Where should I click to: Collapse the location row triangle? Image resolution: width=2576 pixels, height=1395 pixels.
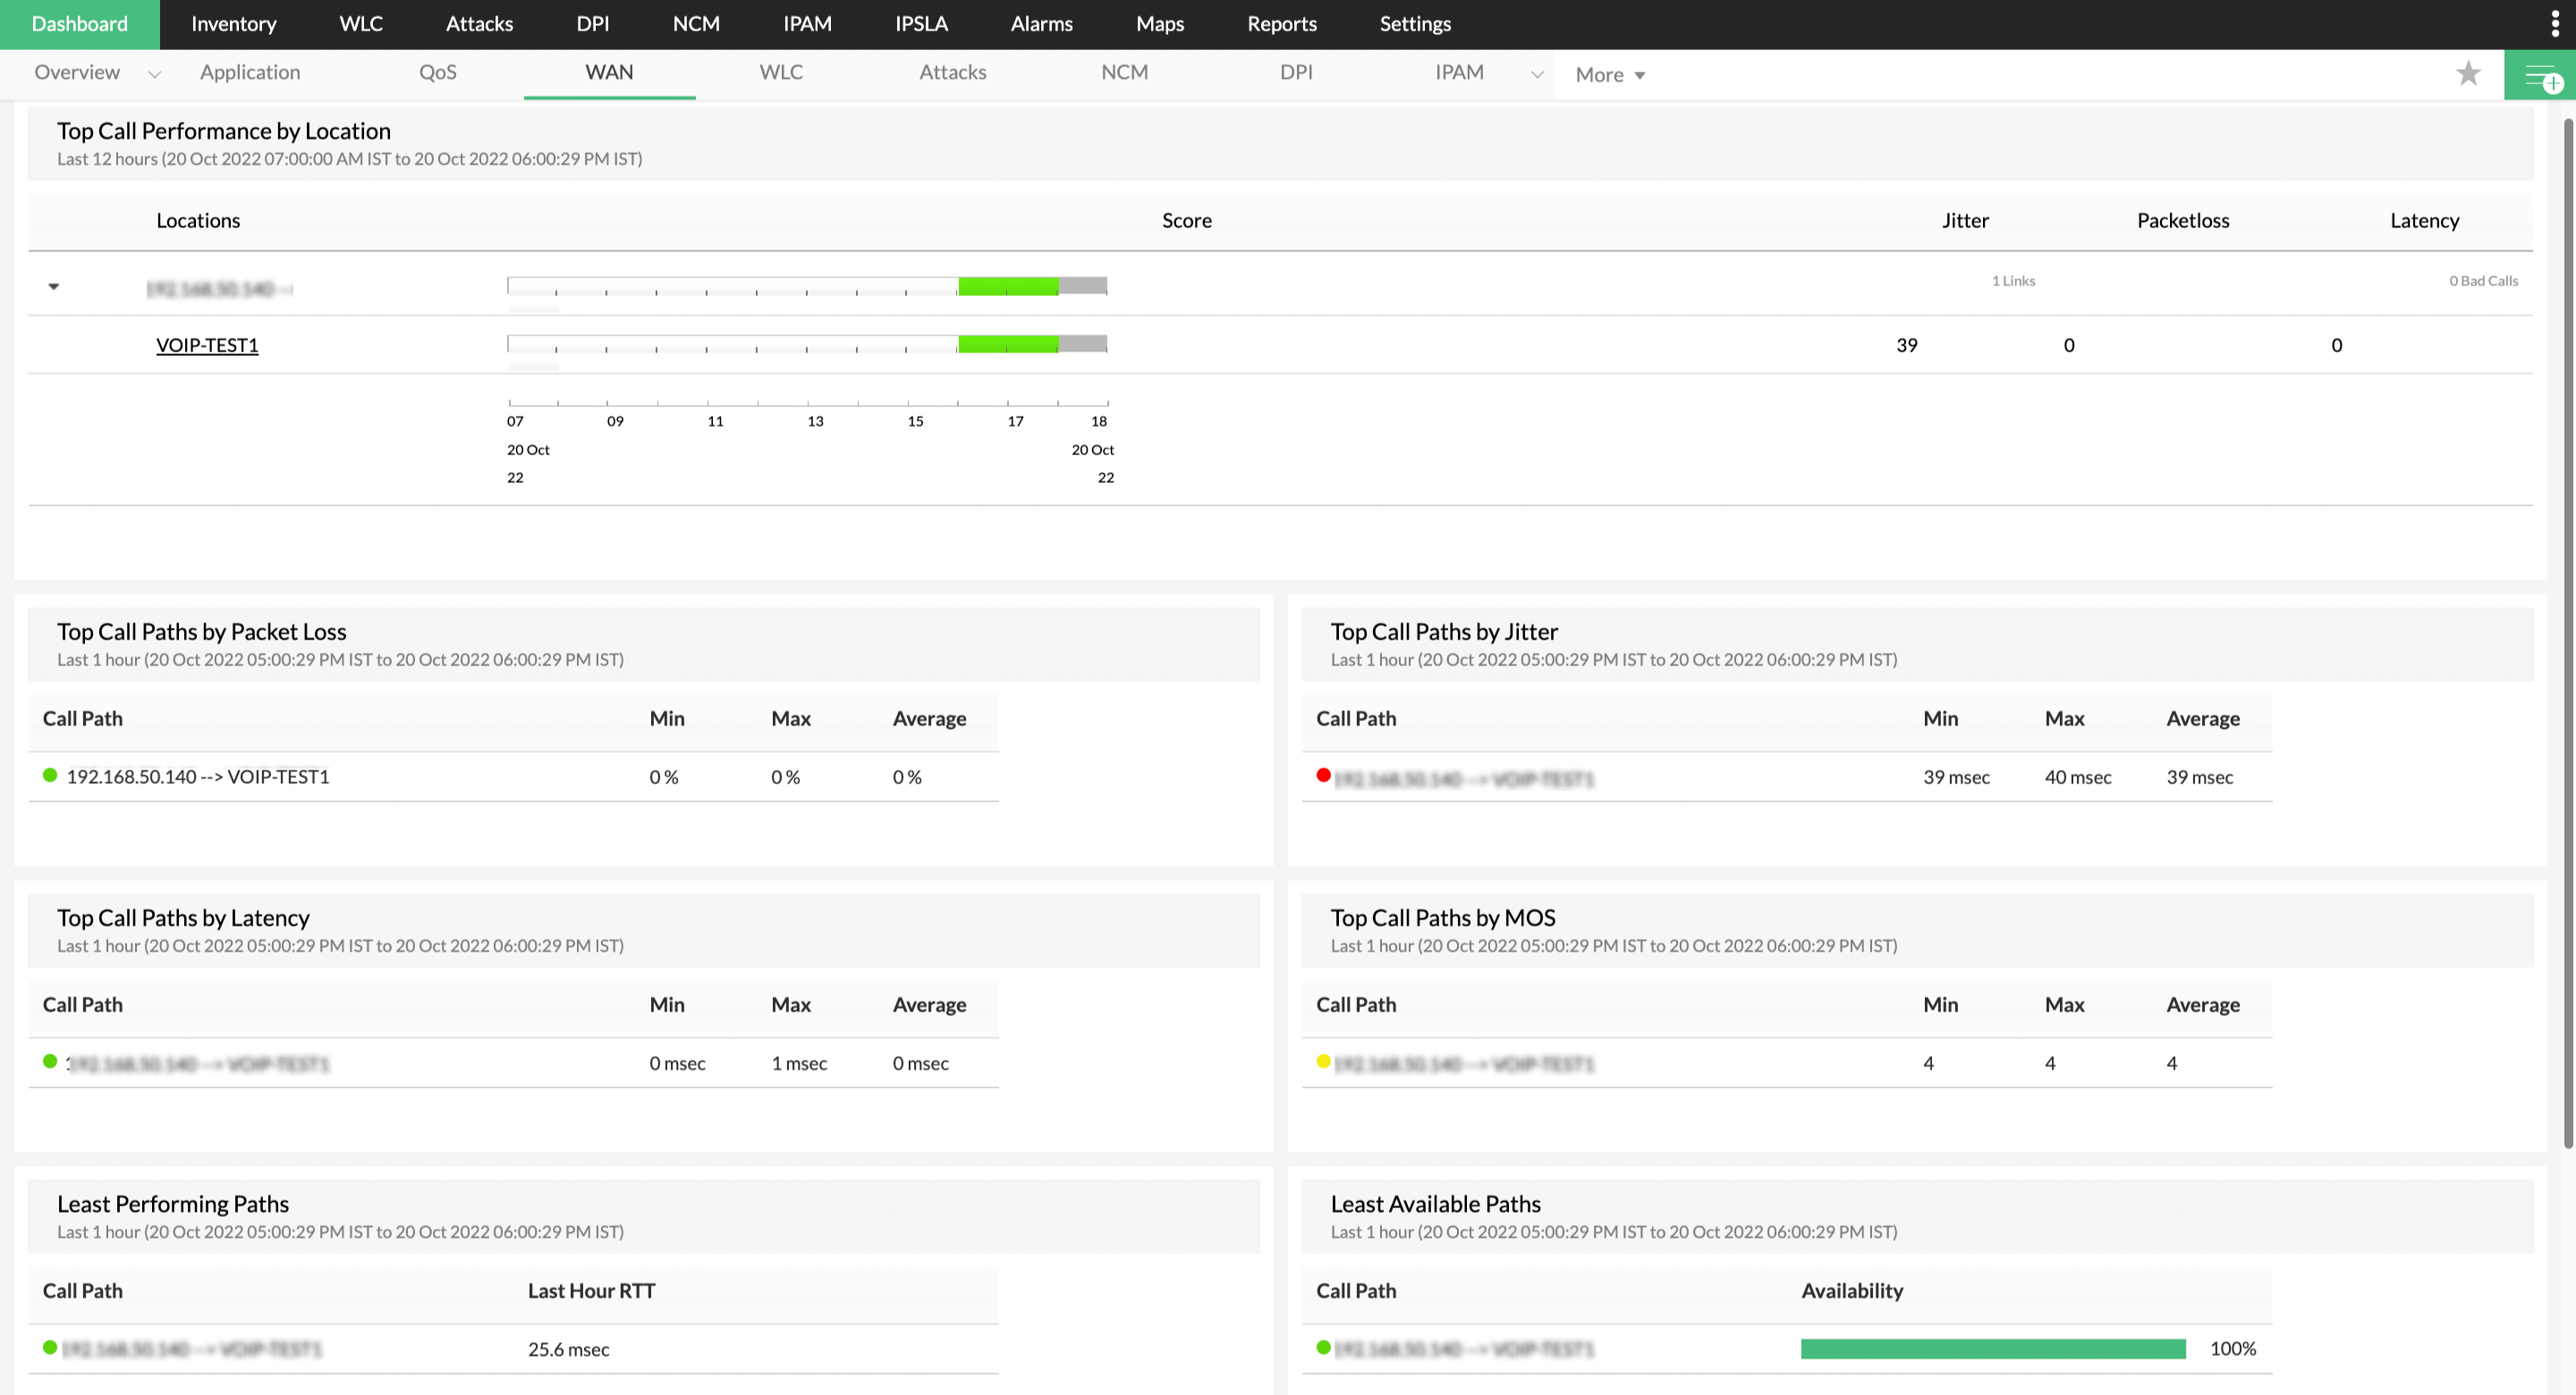(54, 287)
